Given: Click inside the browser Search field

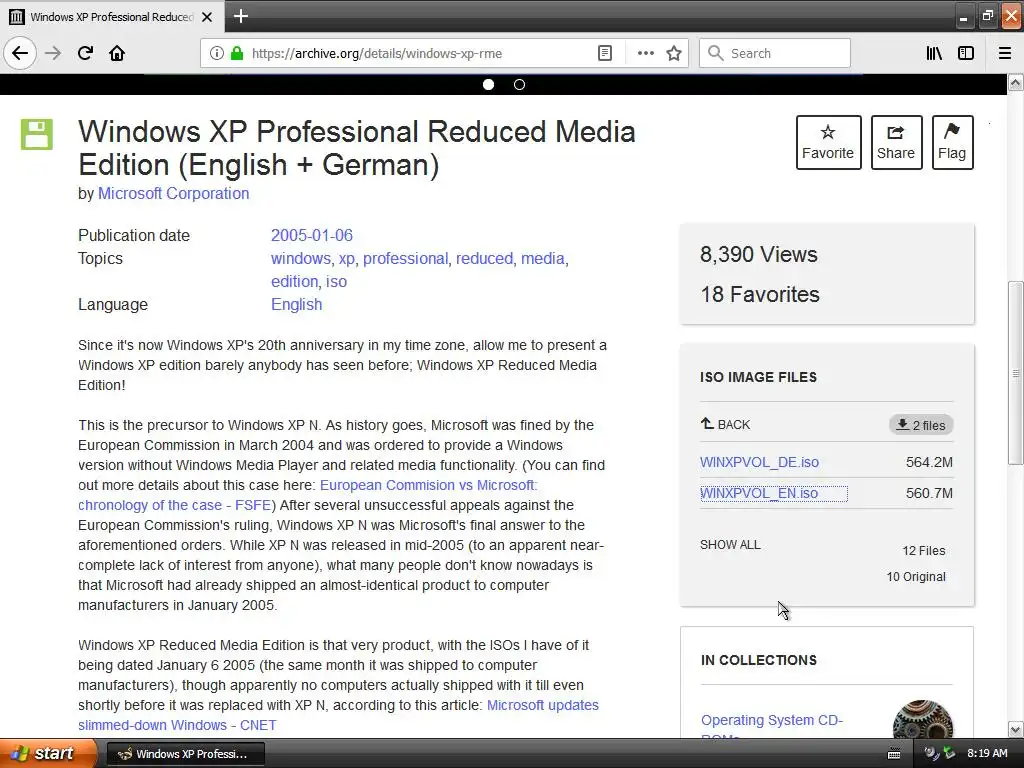Looking at the screenshot, I should (x=775, y=53).
